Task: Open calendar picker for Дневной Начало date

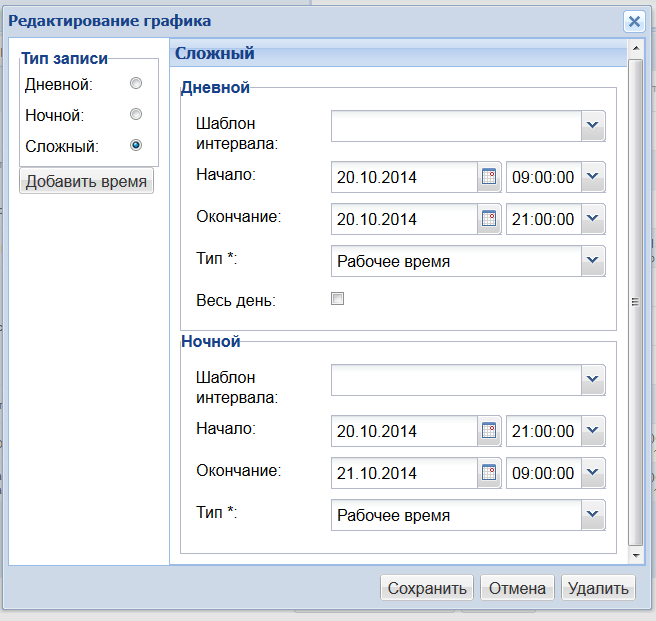Action: [489, 177]
